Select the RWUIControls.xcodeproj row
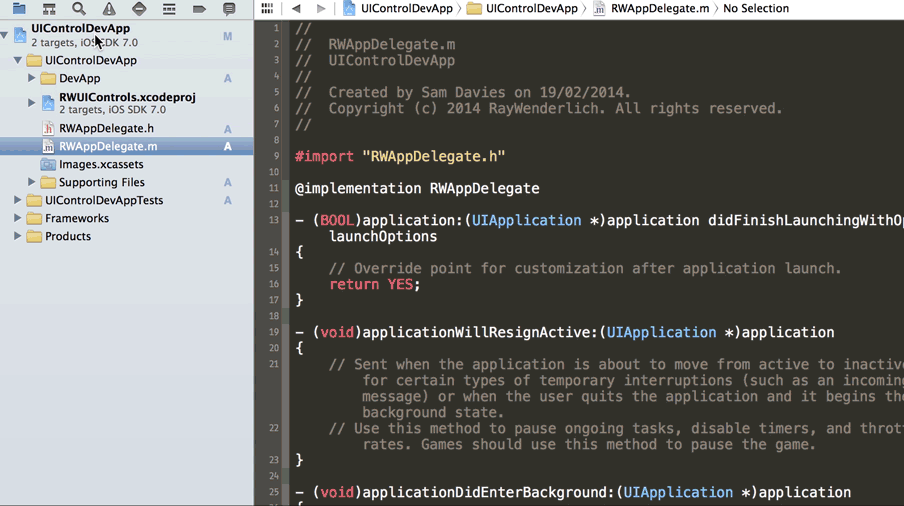This screenshot has width=904, height=506. pyautogui.click(x=126, y=103)
